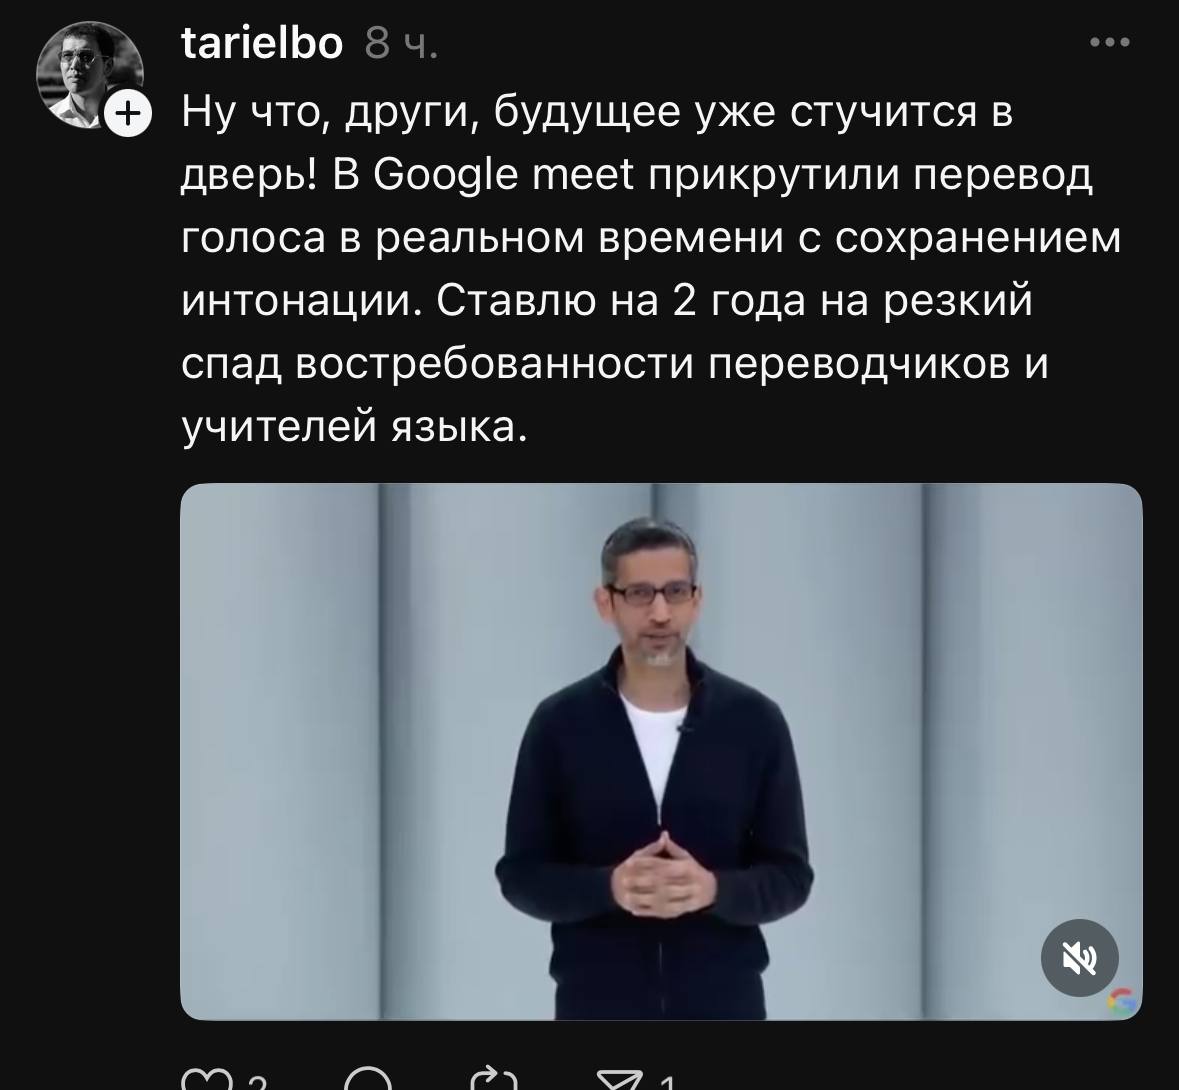This screenshot has height=1090, width=1179.
Task: Open comments via the speech bubble icon
Action: [x=368, y=1079]
